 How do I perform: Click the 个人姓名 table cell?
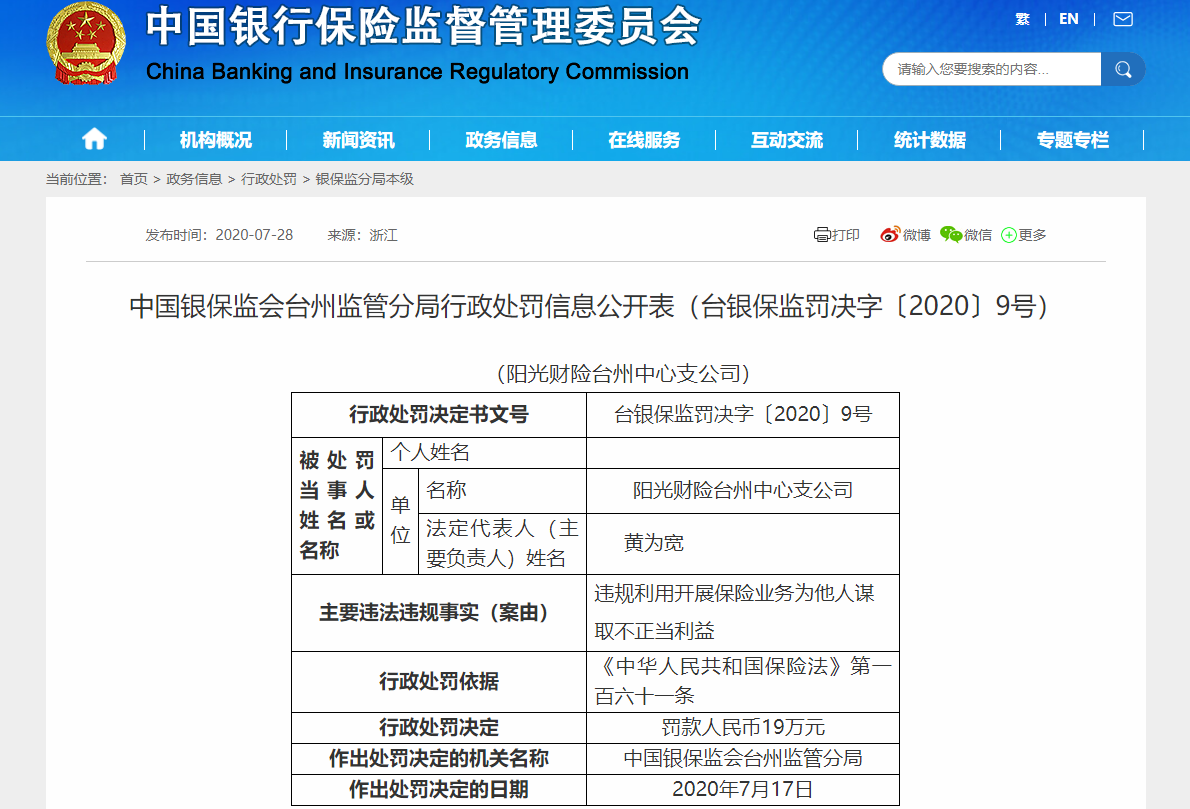click(x=484, y=453)
